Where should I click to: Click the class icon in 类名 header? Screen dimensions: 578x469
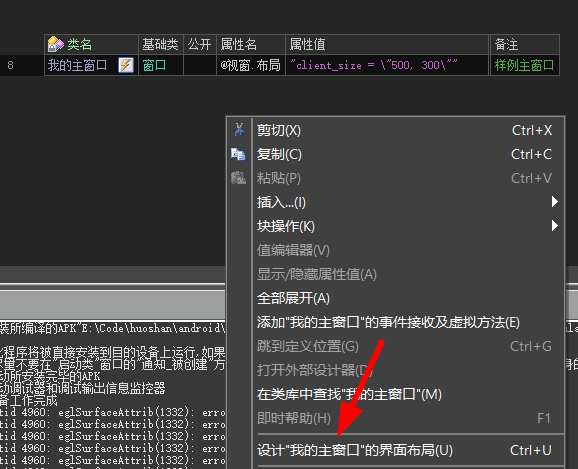pyautogui.click(x=56, y=44)
